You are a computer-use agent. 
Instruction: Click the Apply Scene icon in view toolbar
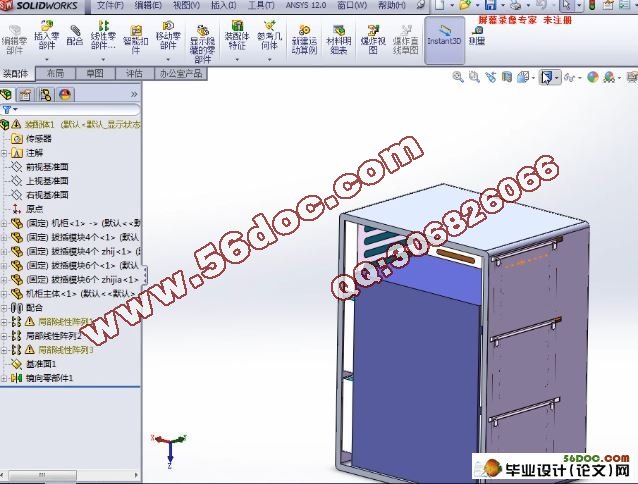coord(609,77)
